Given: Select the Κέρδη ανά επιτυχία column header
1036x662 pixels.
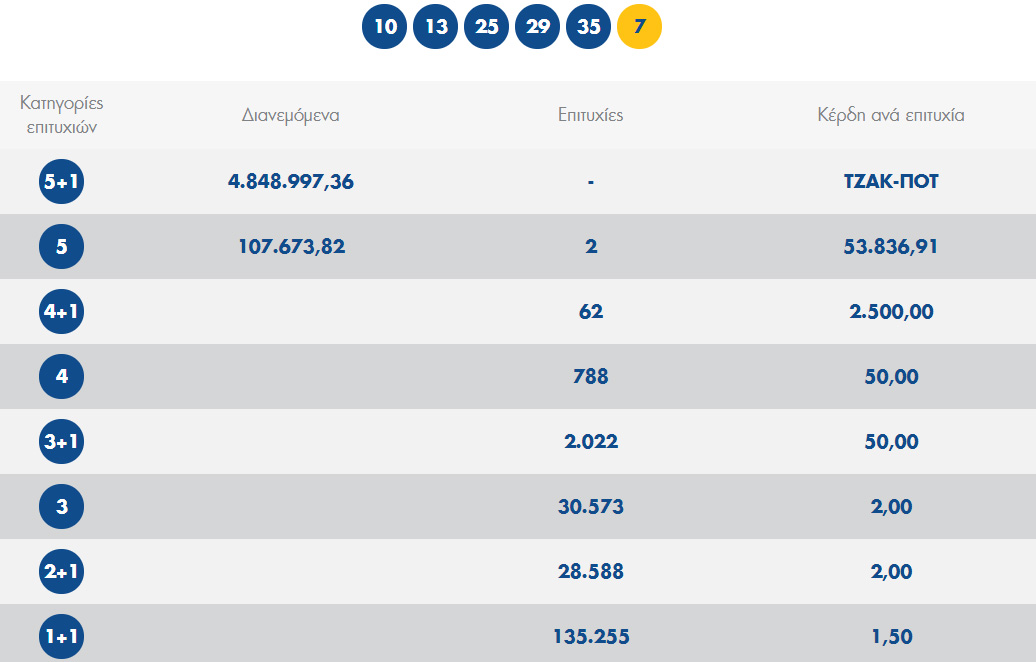Looking at the screenshot, I should pos(891,115).
